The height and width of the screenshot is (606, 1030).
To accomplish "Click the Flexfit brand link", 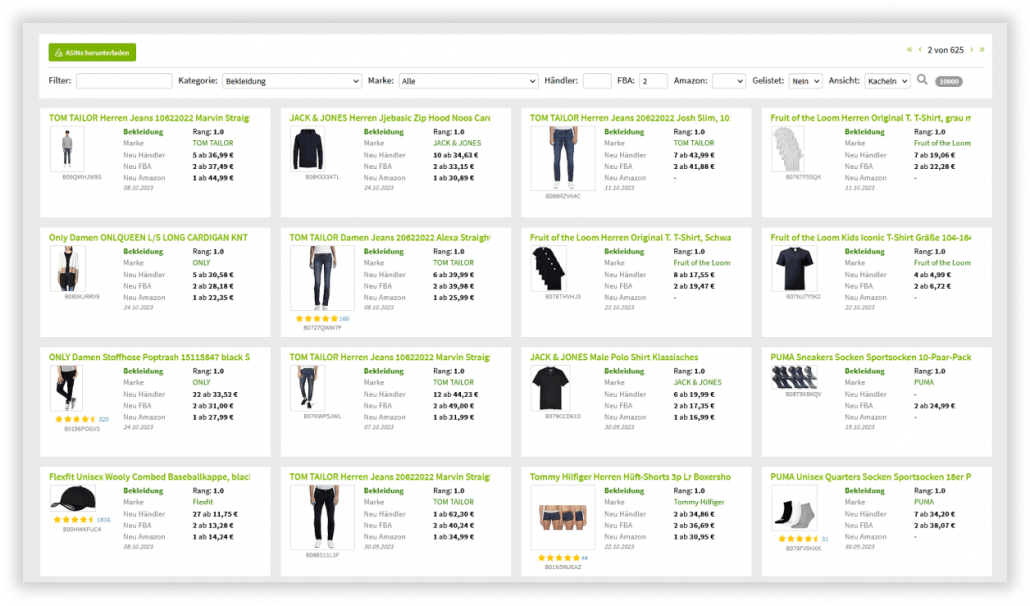I will coord(202,502).
